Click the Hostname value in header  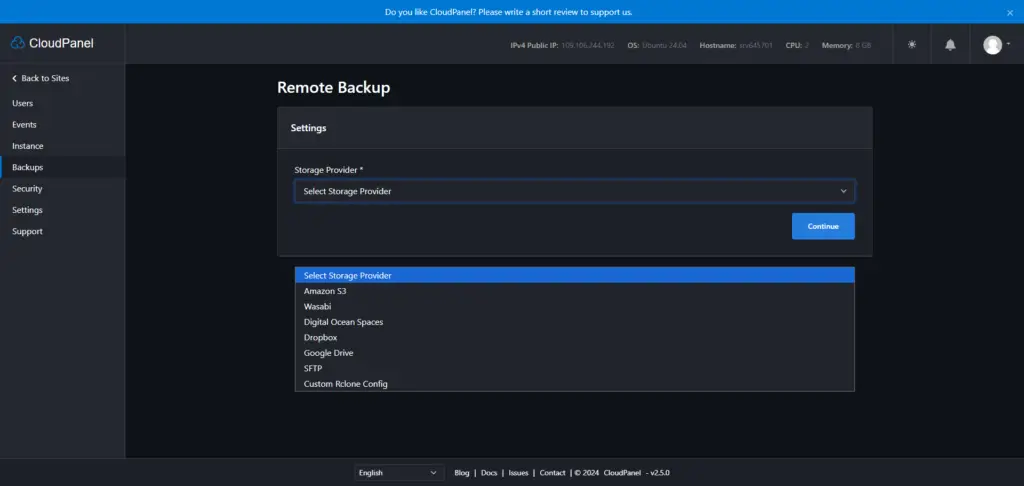point(756,46)
